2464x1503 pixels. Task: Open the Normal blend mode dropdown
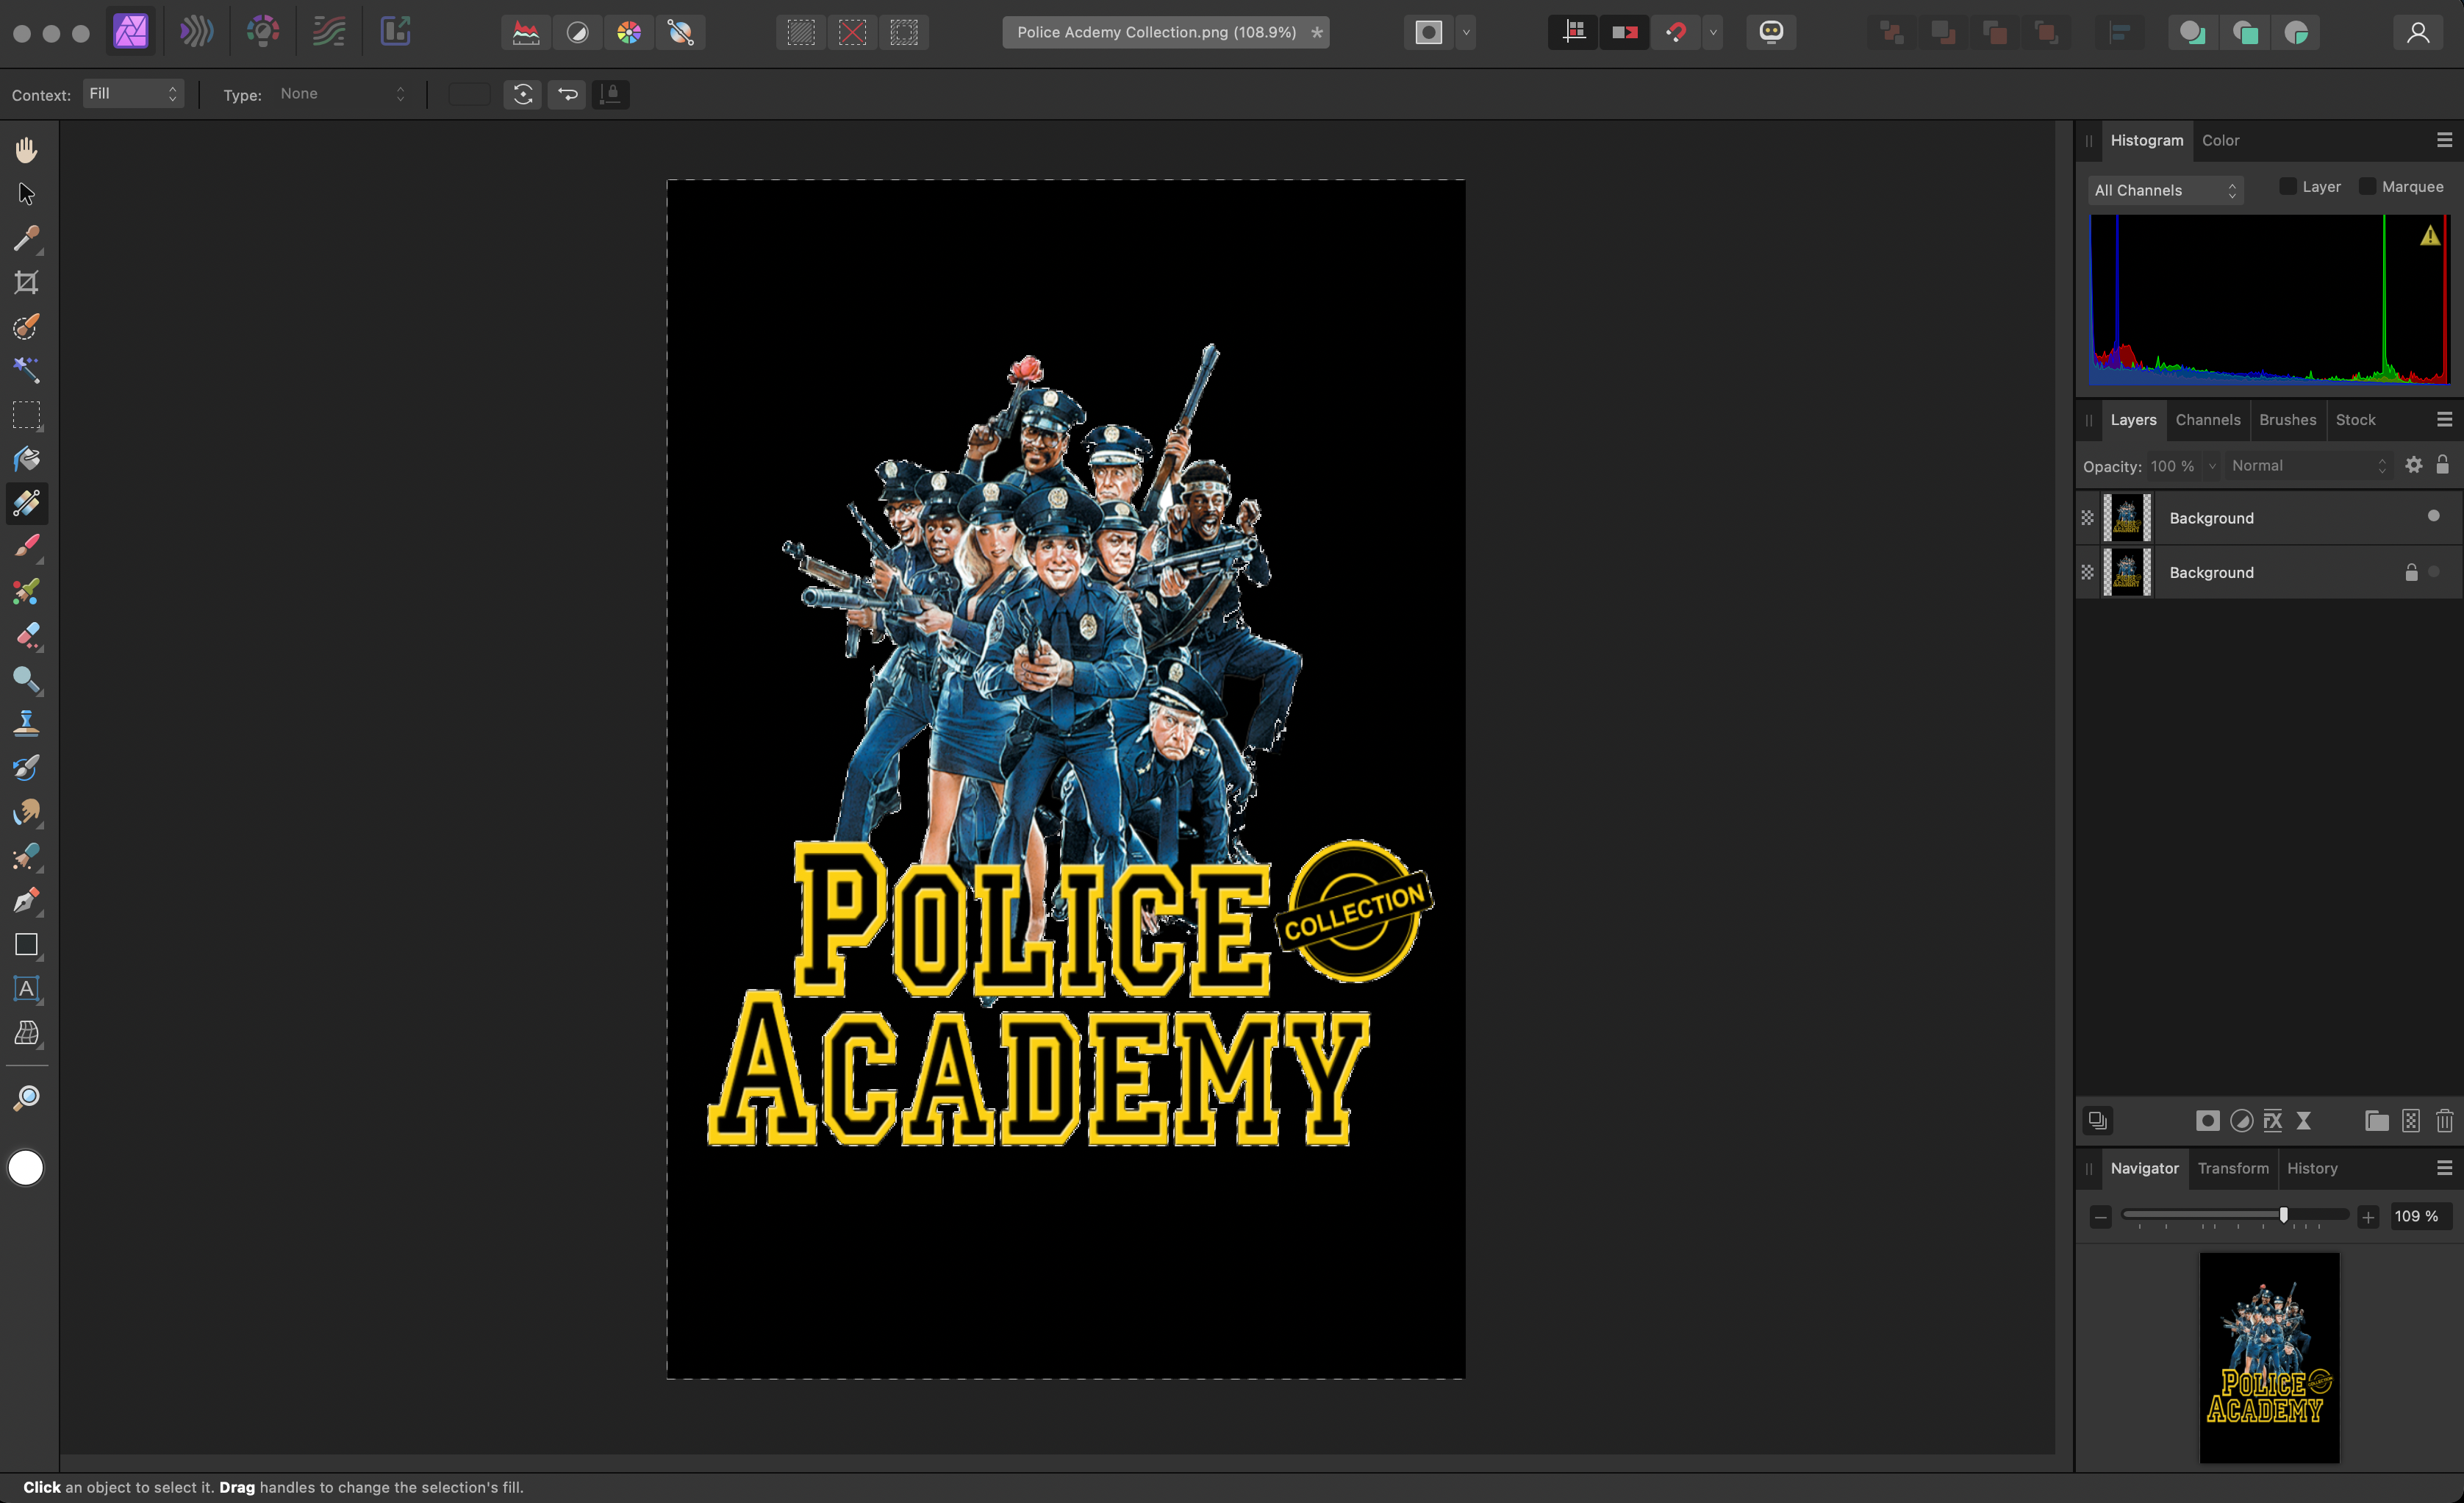[2308, 466]
